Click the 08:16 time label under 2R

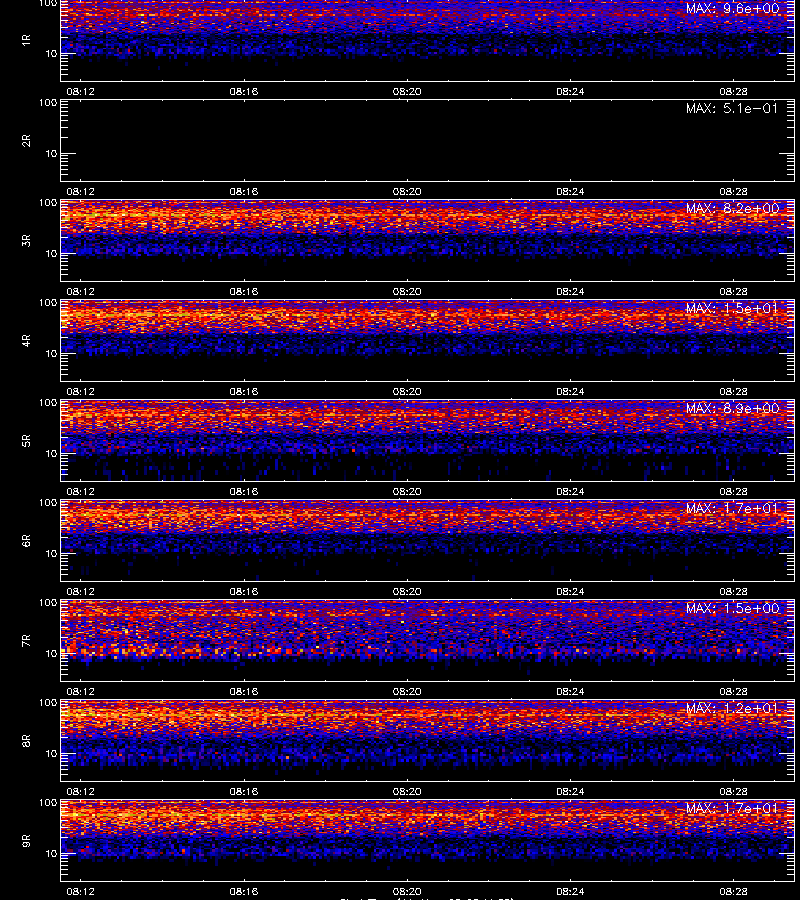coord(244,191)
